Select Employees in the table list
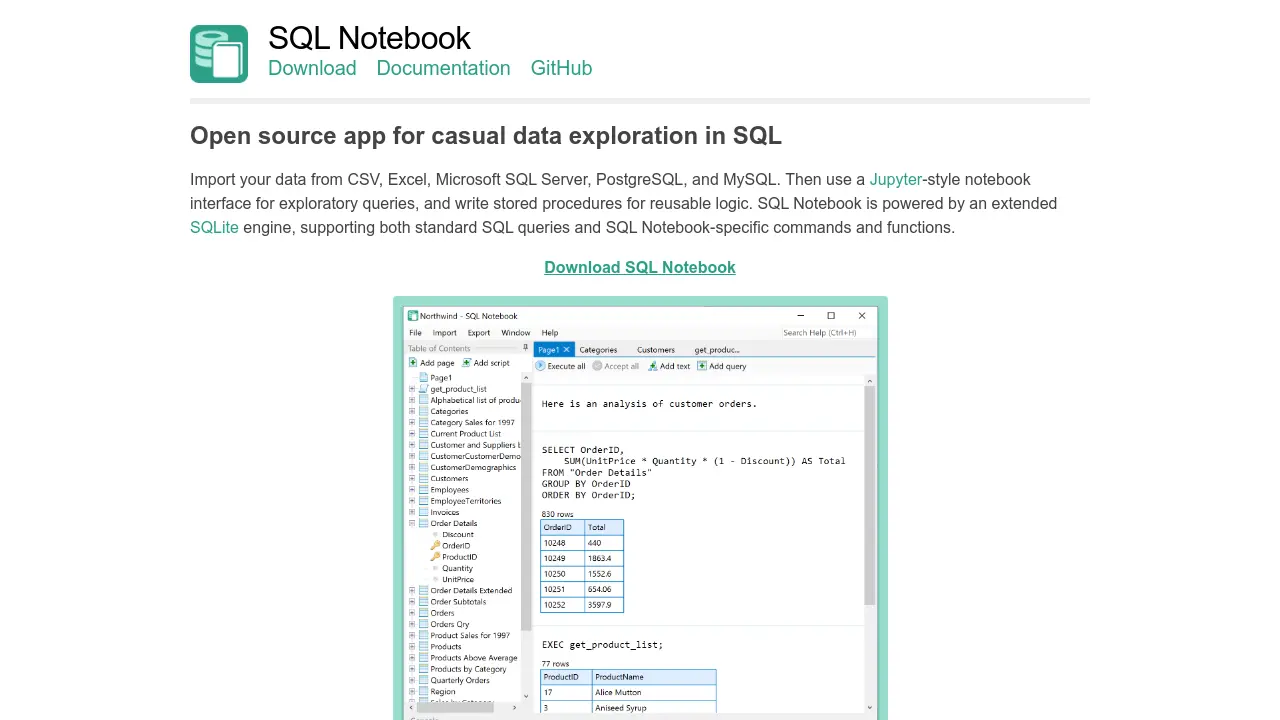 [x=449, y=490]
